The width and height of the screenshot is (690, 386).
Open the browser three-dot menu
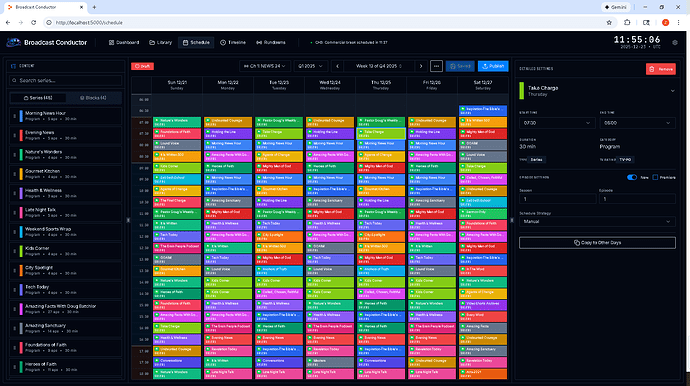coord(679,22)
